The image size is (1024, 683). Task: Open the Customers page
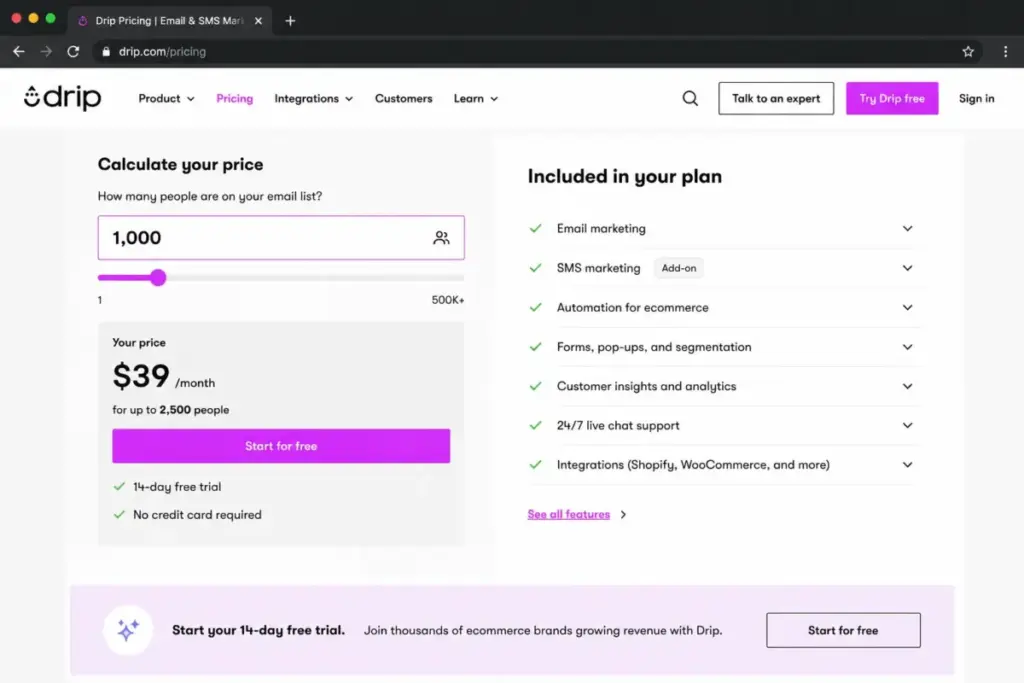(404, 99)
